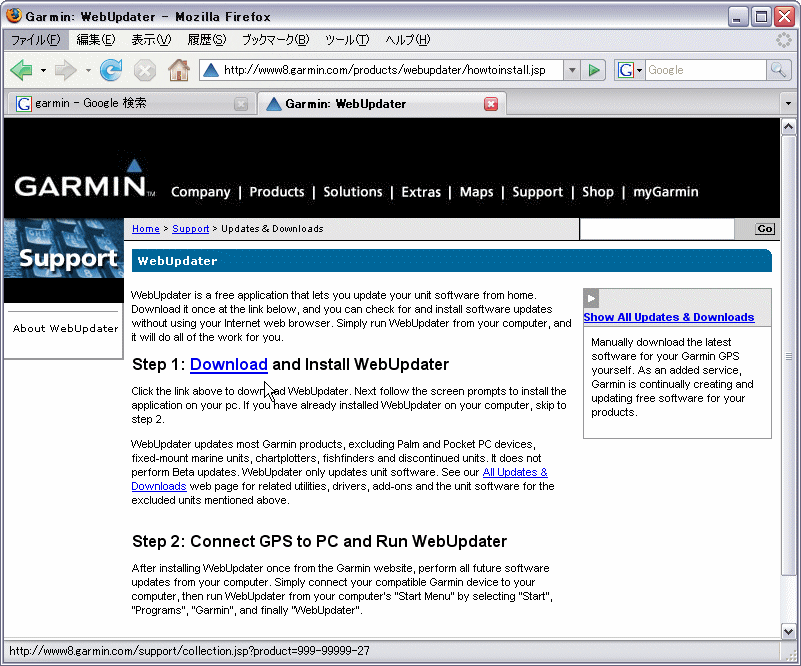Open Show All Updates & Downloads link

pyautogui.click(x=669, y=317)
